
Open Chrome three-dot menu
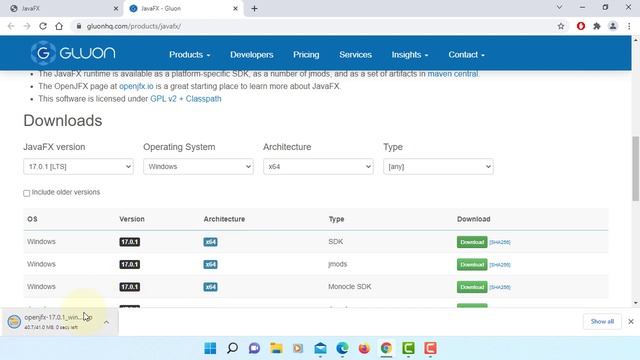click(x=629, y=26)
